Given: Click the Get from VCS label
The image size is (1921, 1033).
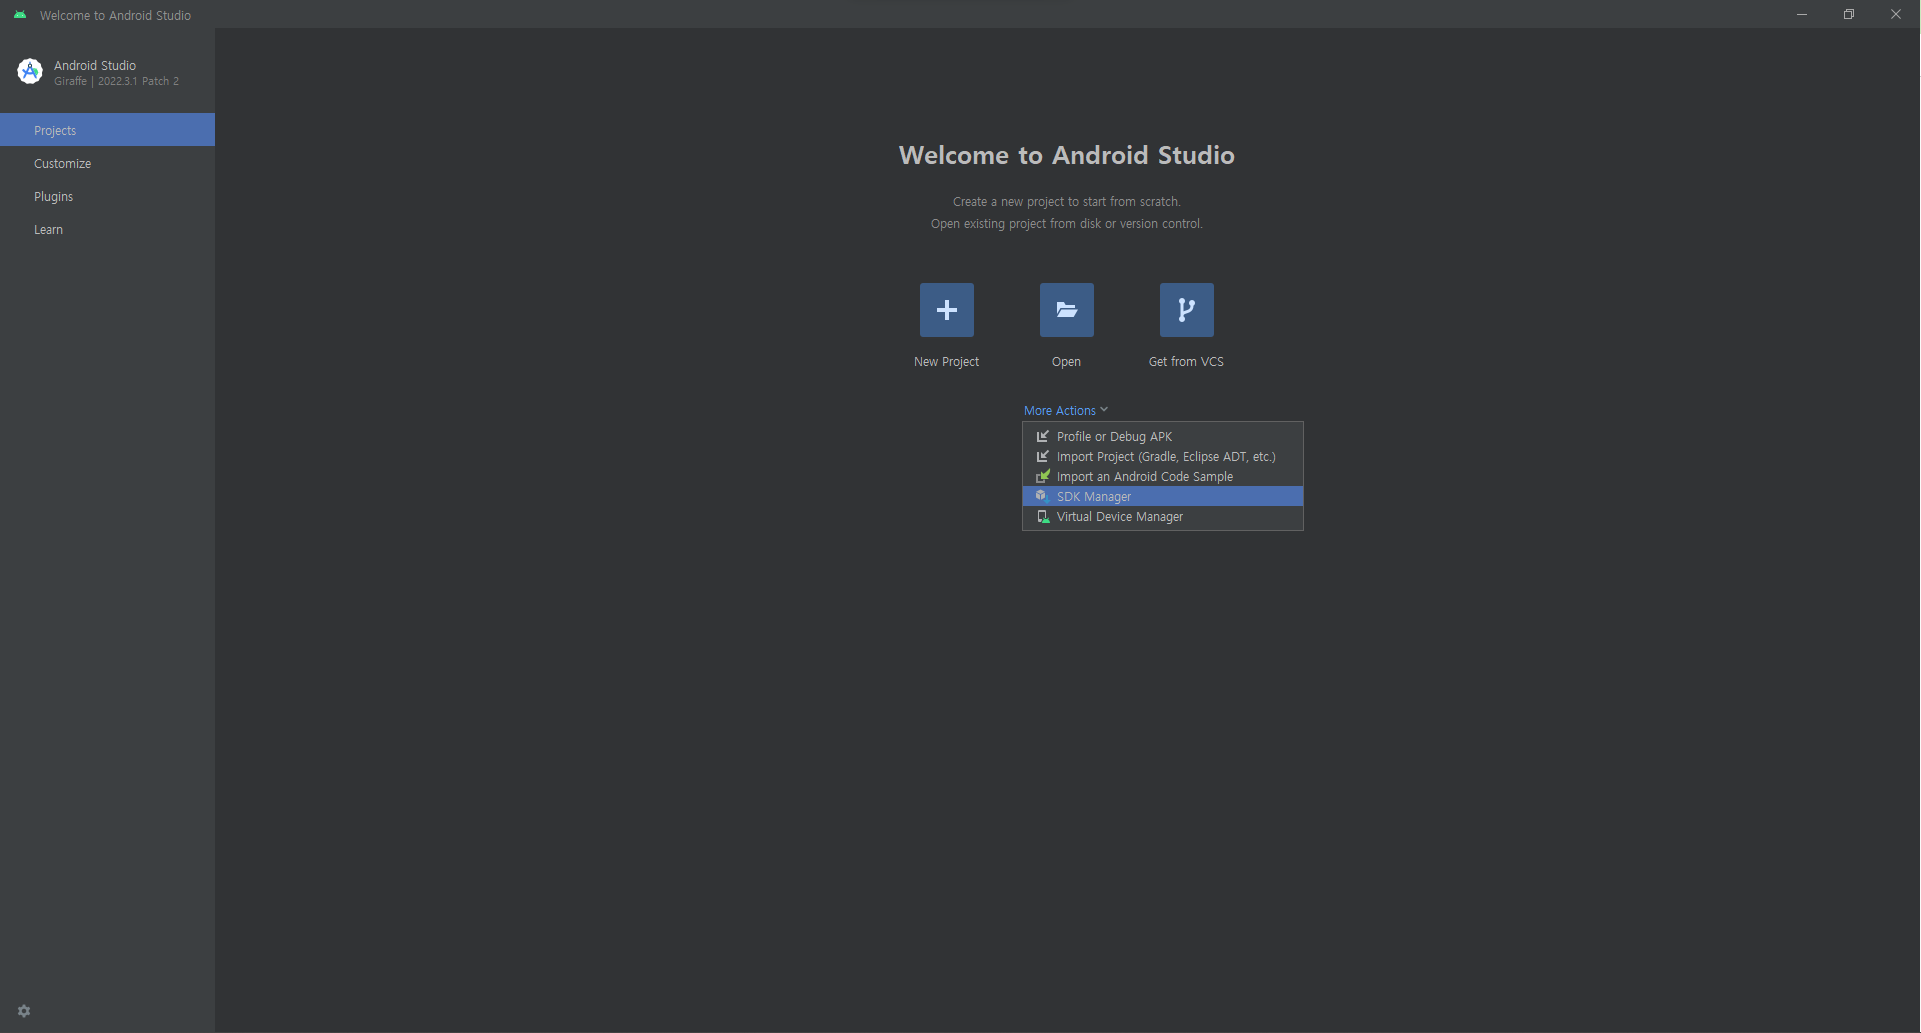Looking at the screenshot, I should pos(1186,362).
